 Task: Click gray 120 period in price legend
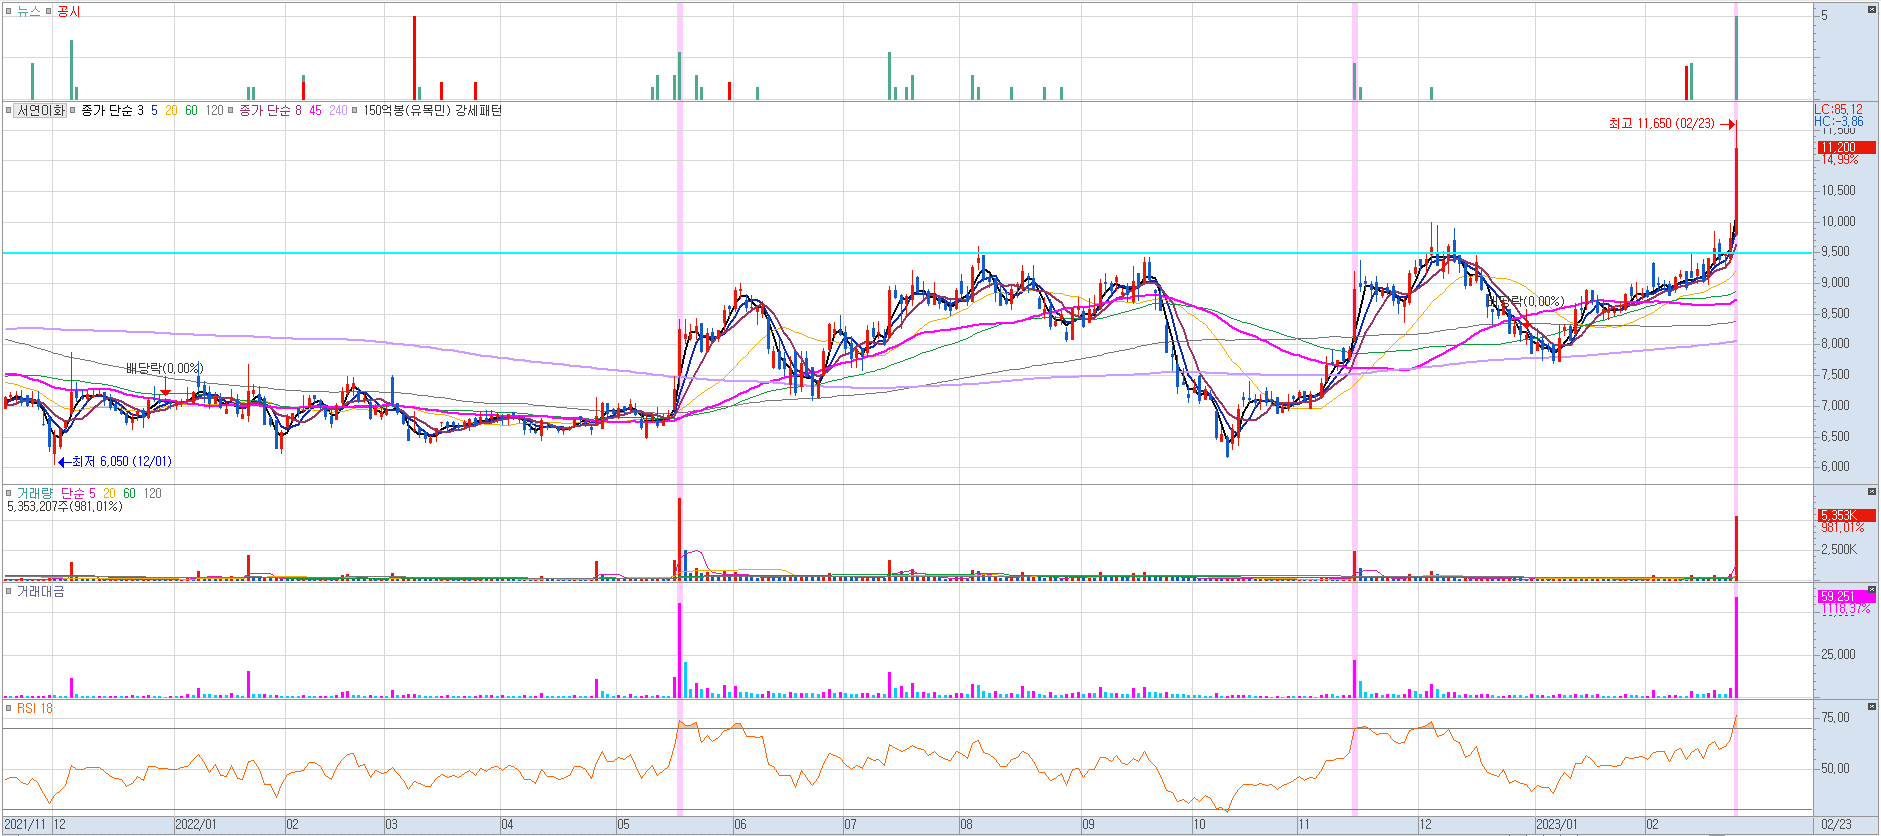pyautogui.click(x=215, y=110)
